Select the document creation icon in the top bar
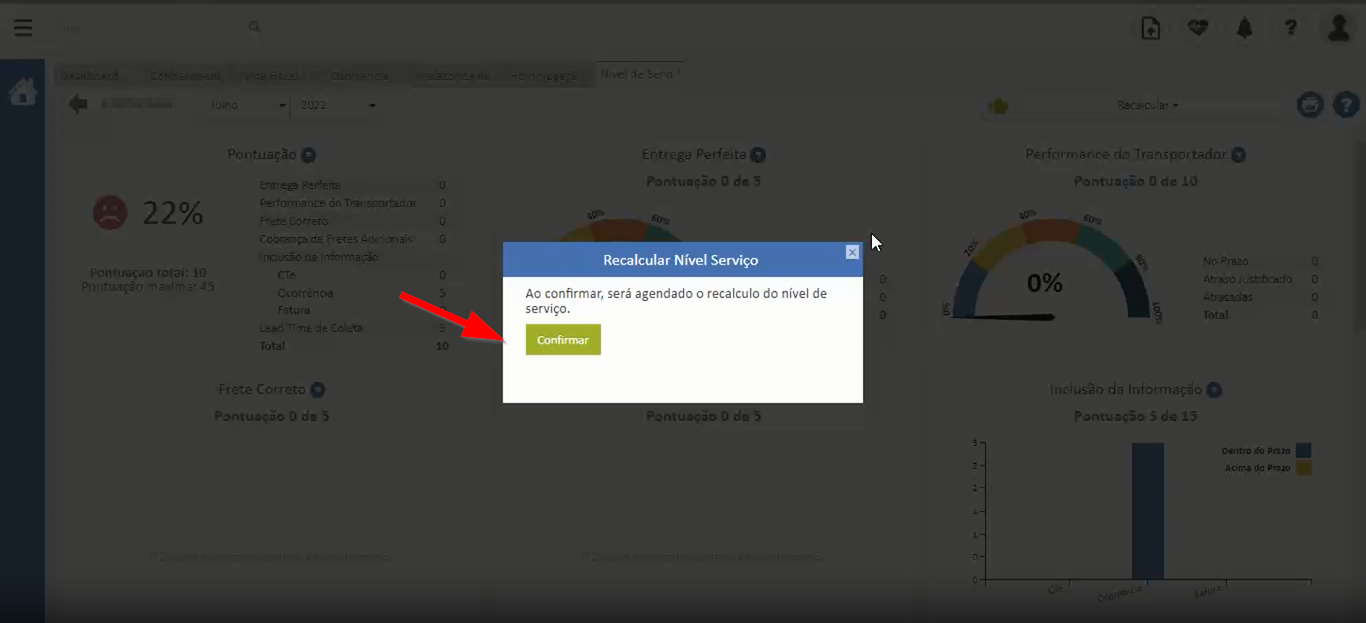The height and width of the screenshot is (623, 1366). (x=1151, y=27)
